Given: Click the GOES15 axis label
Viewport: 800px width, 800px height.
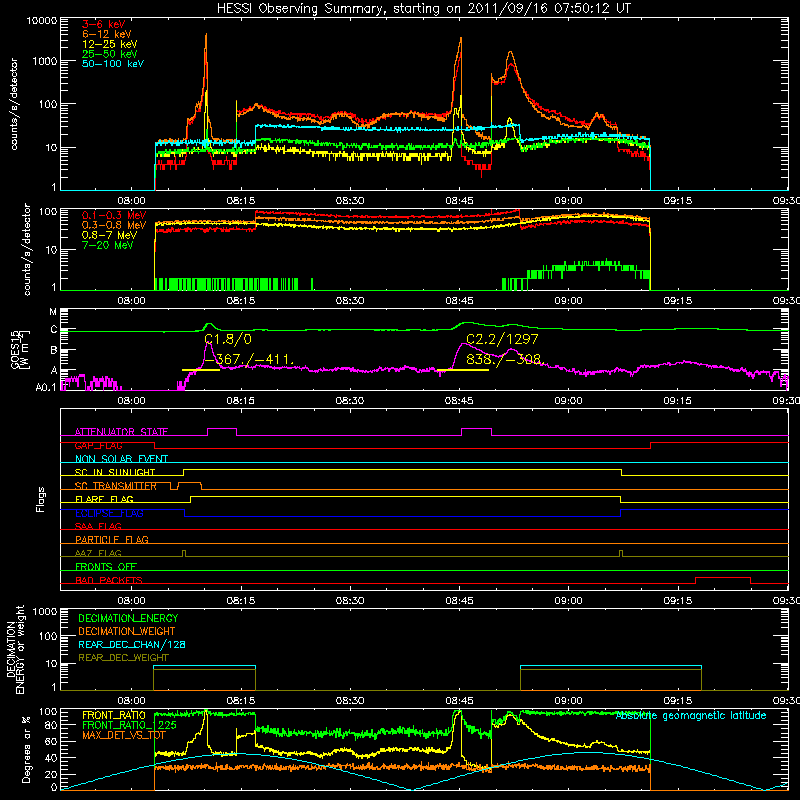Looking at the screenshot, I should 18,349.
